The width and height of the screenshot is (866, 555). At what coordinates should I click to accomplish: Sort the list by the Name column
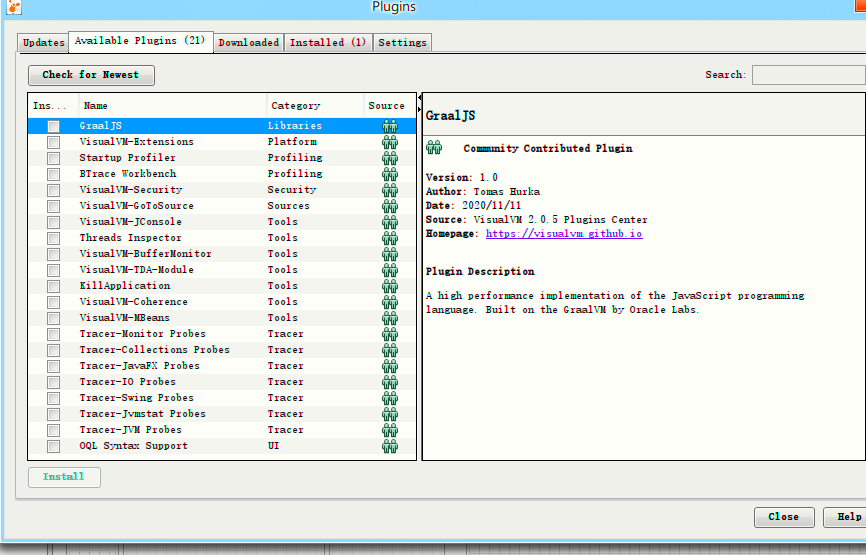[172, 105]
